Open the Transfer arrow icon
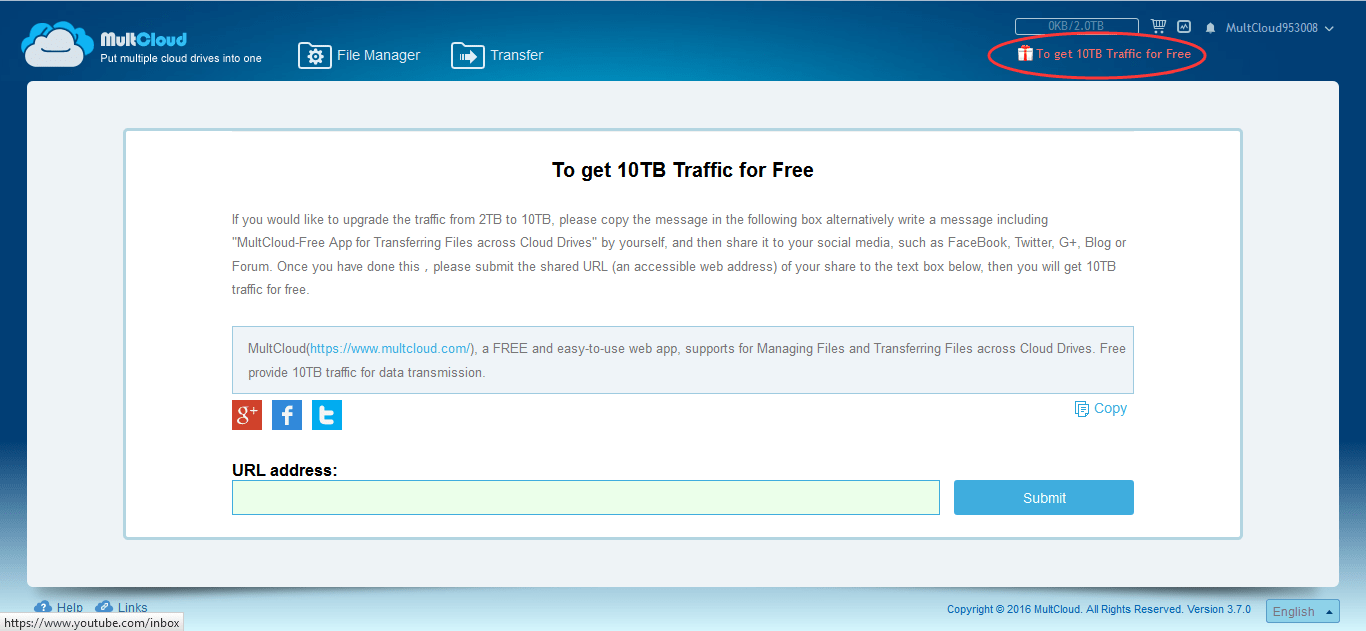This screenshot has width=1366, height=631. [x=468, y=56]
